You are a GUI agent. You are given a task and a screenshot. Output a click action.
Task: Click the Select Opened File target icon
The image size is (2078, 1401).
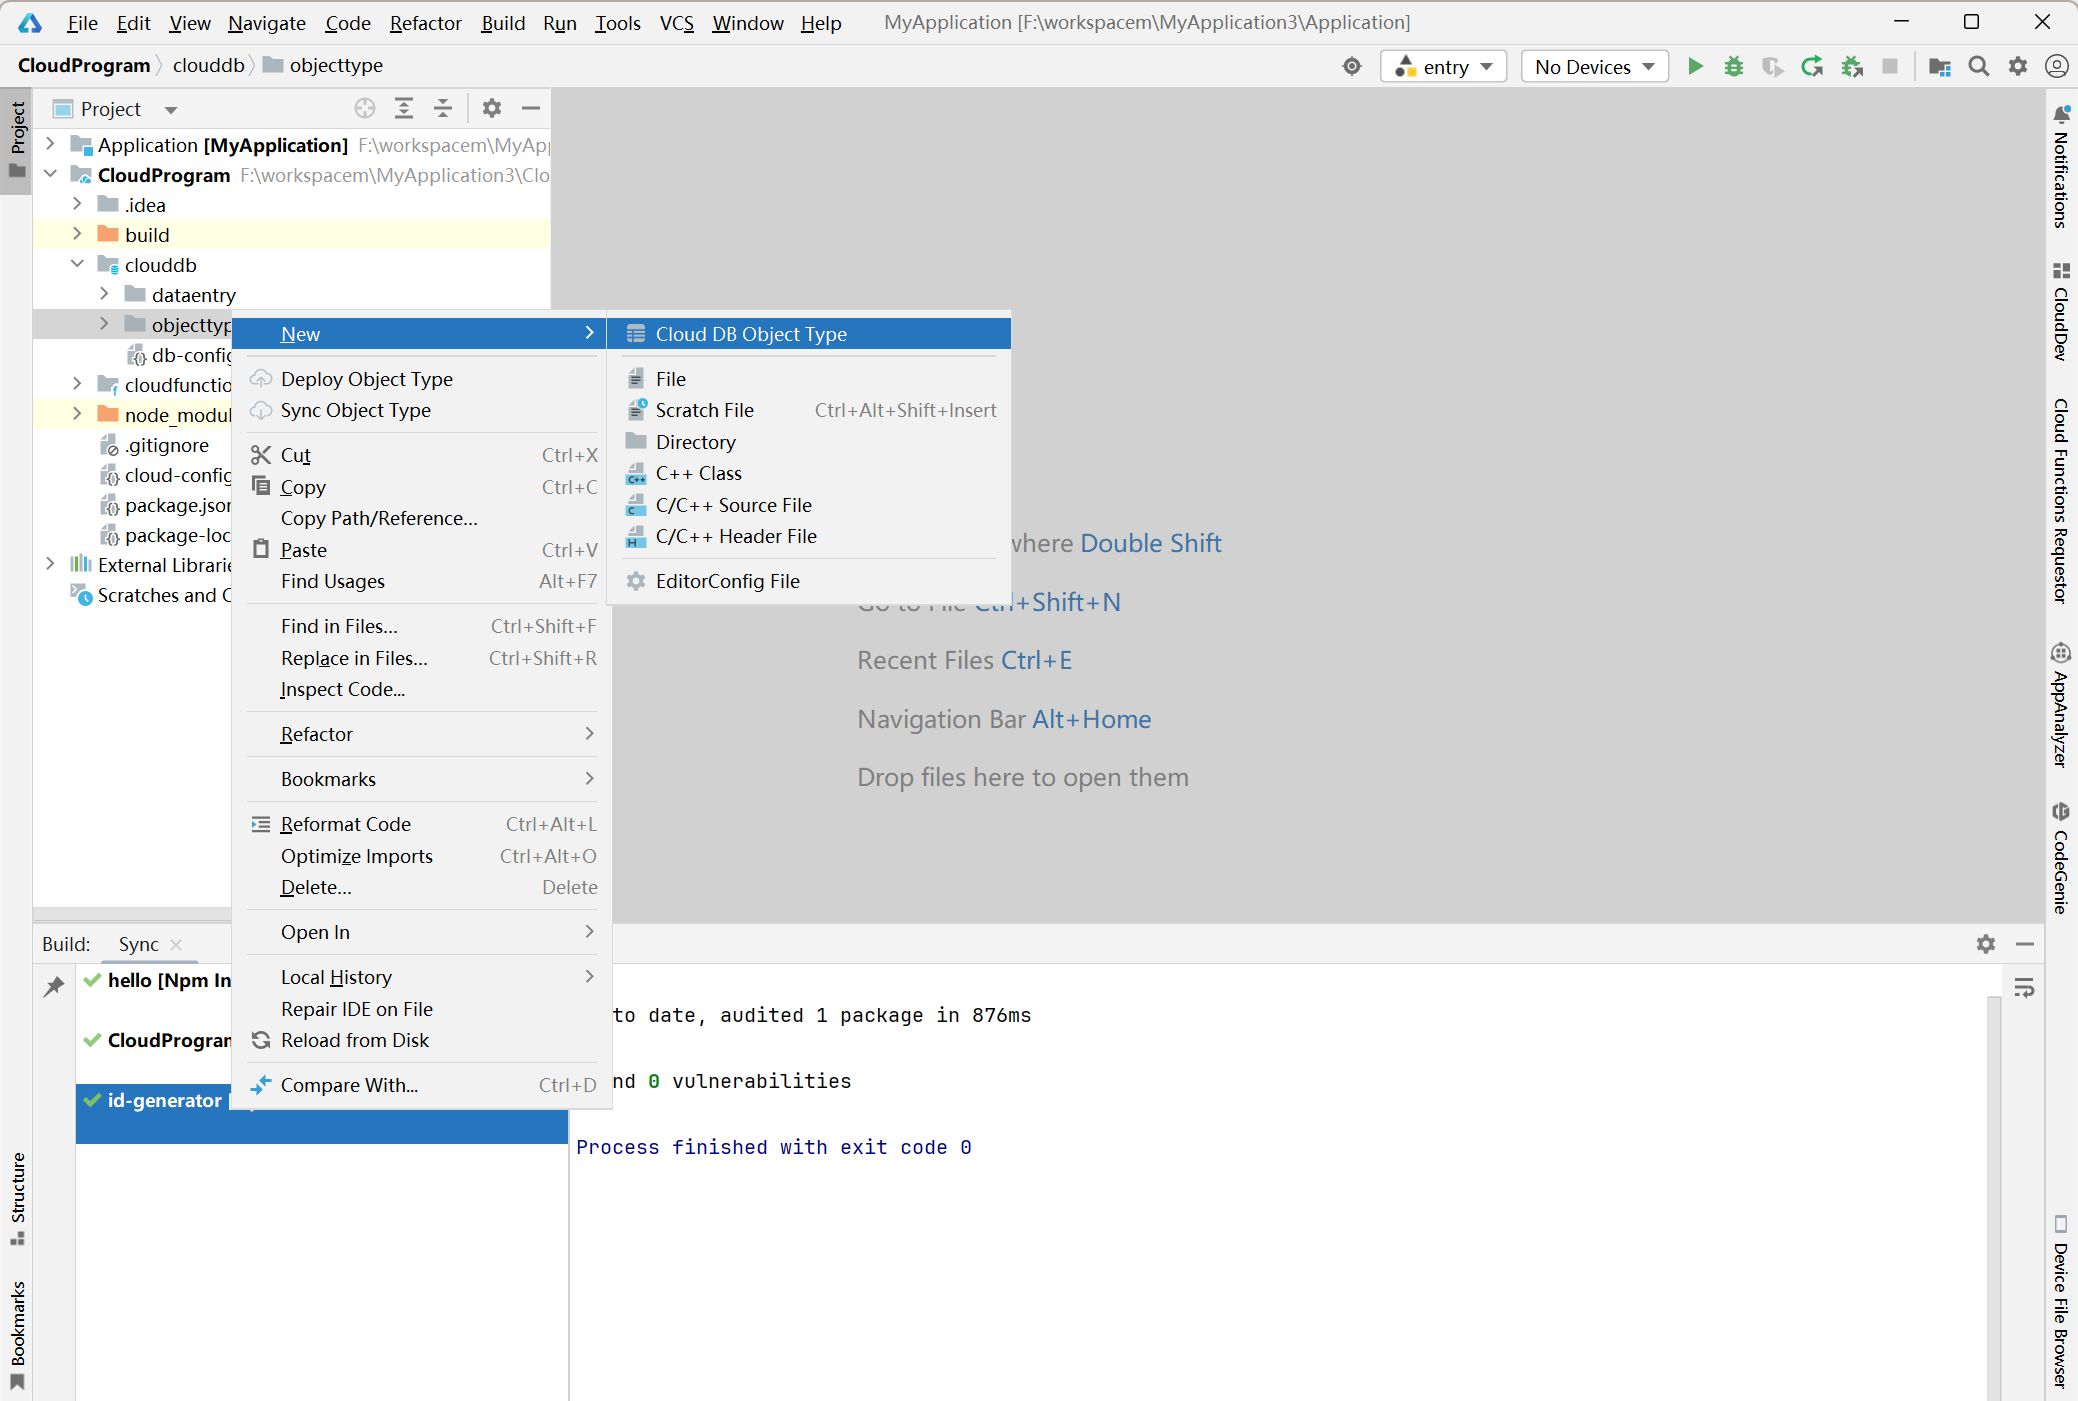click(365, 109)
